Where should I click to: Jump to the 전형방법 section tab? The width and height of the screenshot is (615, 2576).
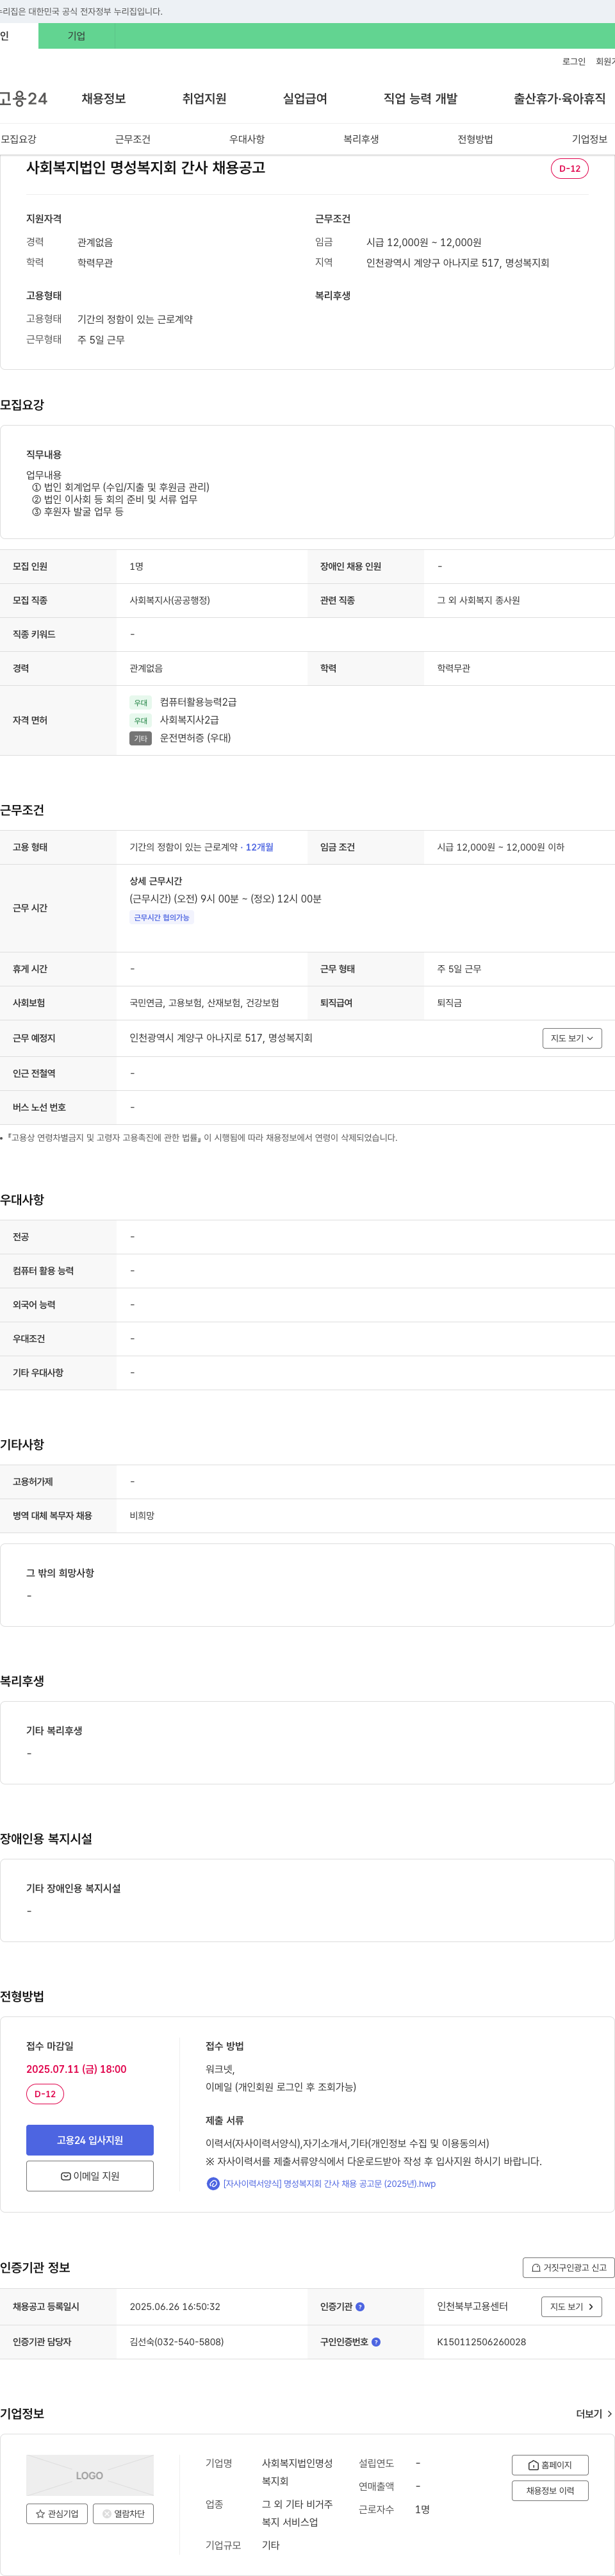475,139
